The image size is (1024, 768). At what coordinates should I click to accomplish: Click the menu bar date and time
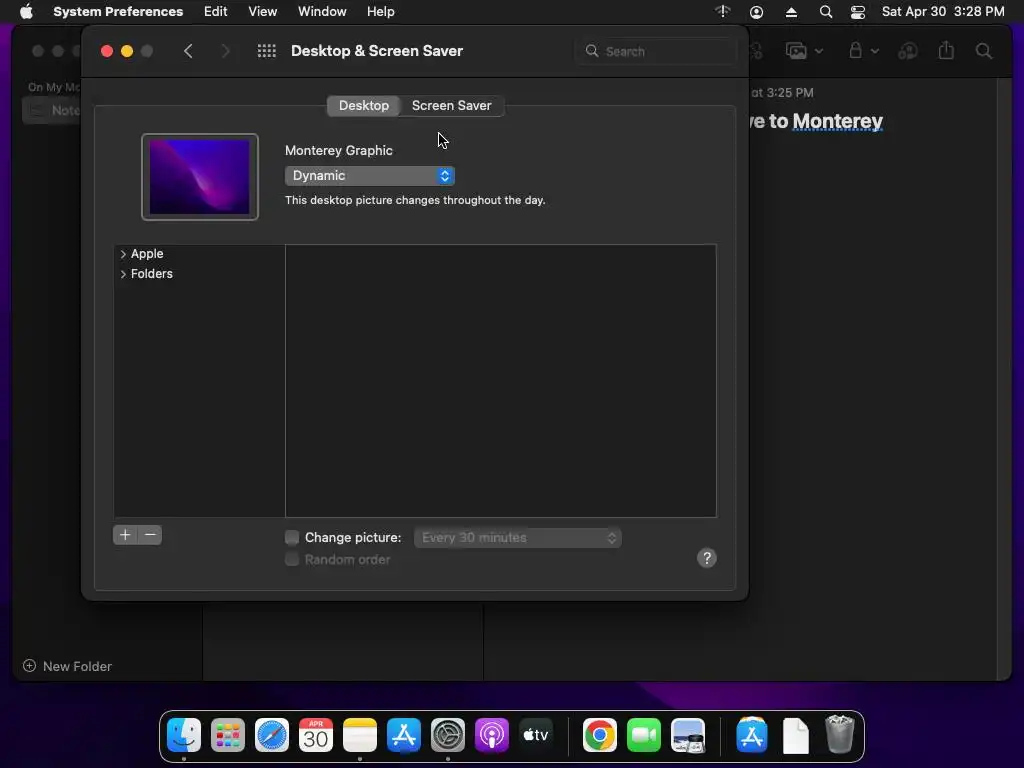[x=943, y=12]
